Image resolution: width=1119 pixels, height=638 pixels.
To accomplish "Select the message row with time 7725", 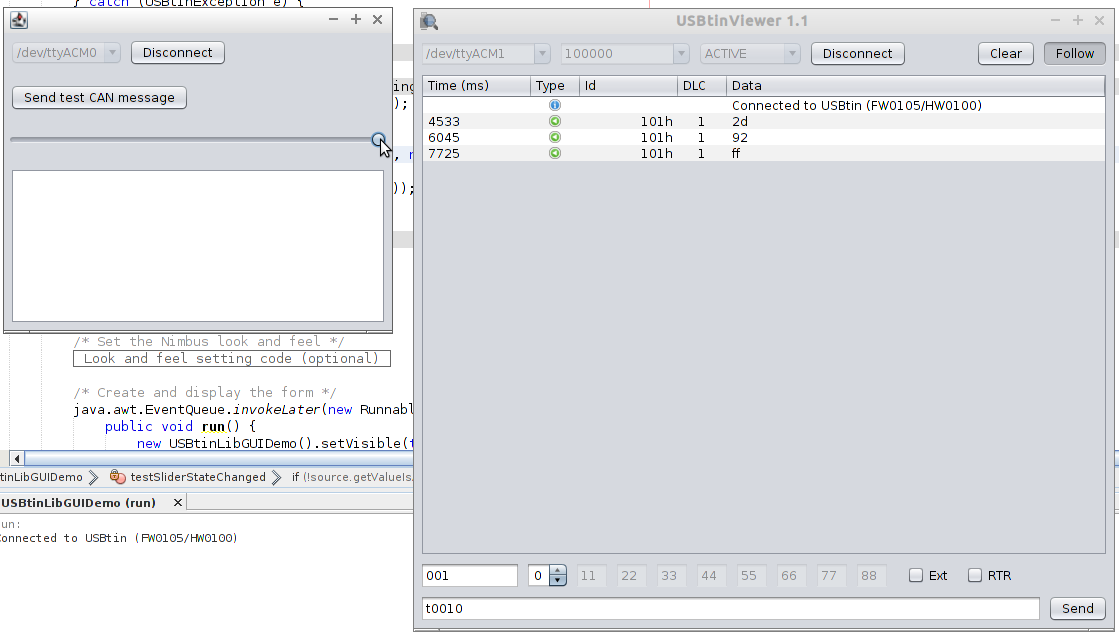I will (x=764, y=153).
